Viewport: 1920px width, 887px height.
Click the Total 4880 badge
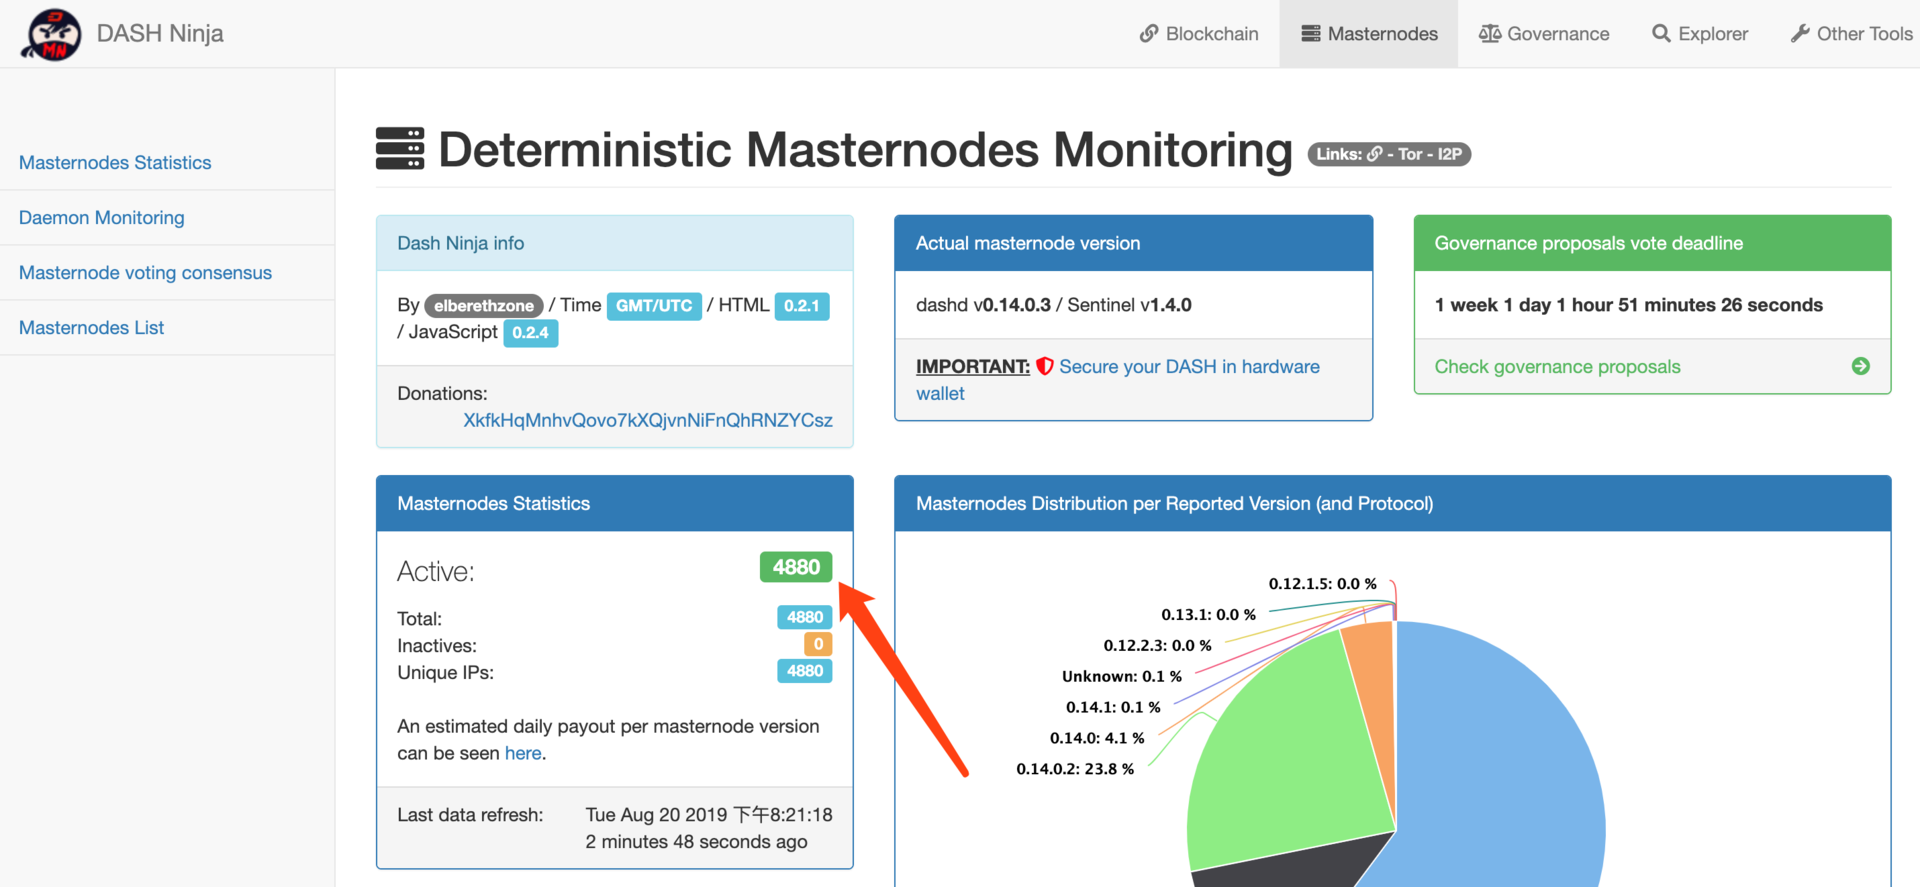click(x=805, y=617)
